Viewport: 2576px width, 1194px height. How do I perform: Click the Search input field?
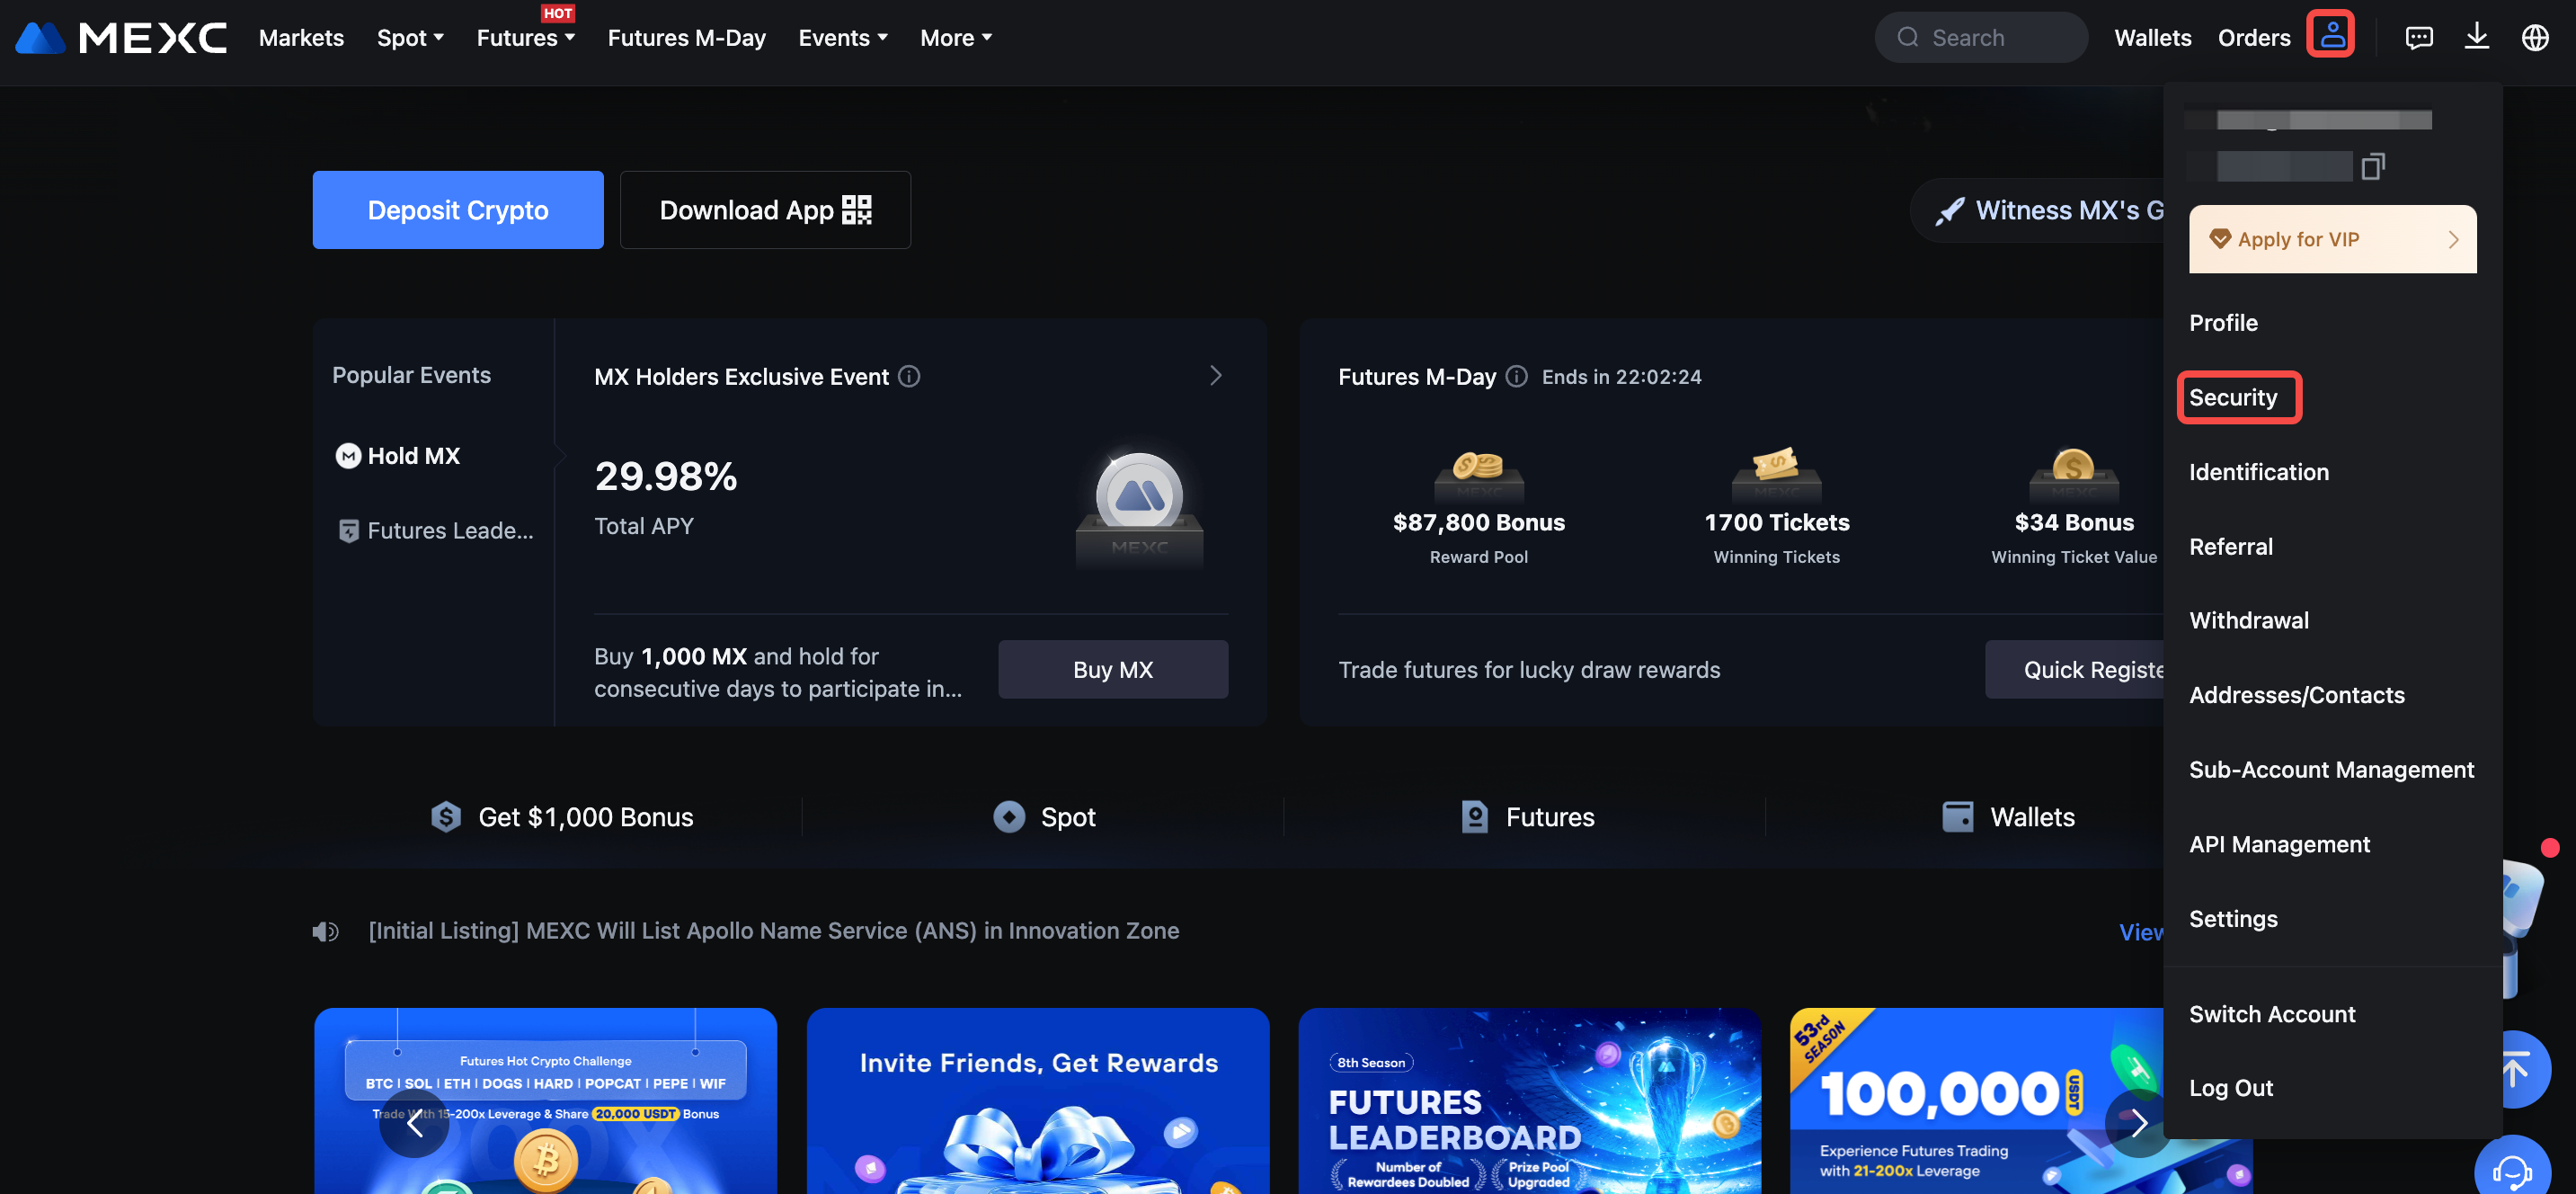pos(1980,38)
